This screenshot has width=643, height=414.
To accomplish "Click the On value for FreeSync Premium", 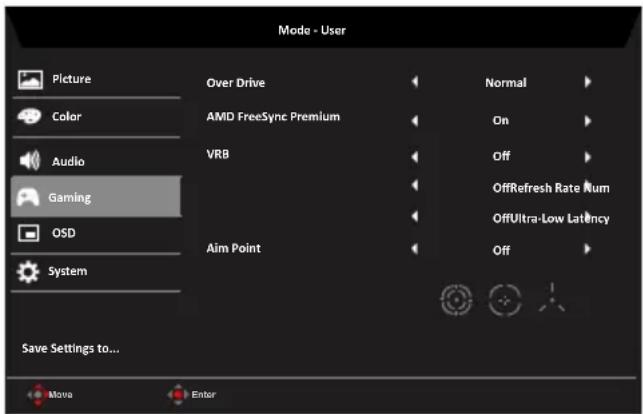I will pos(501,121).
